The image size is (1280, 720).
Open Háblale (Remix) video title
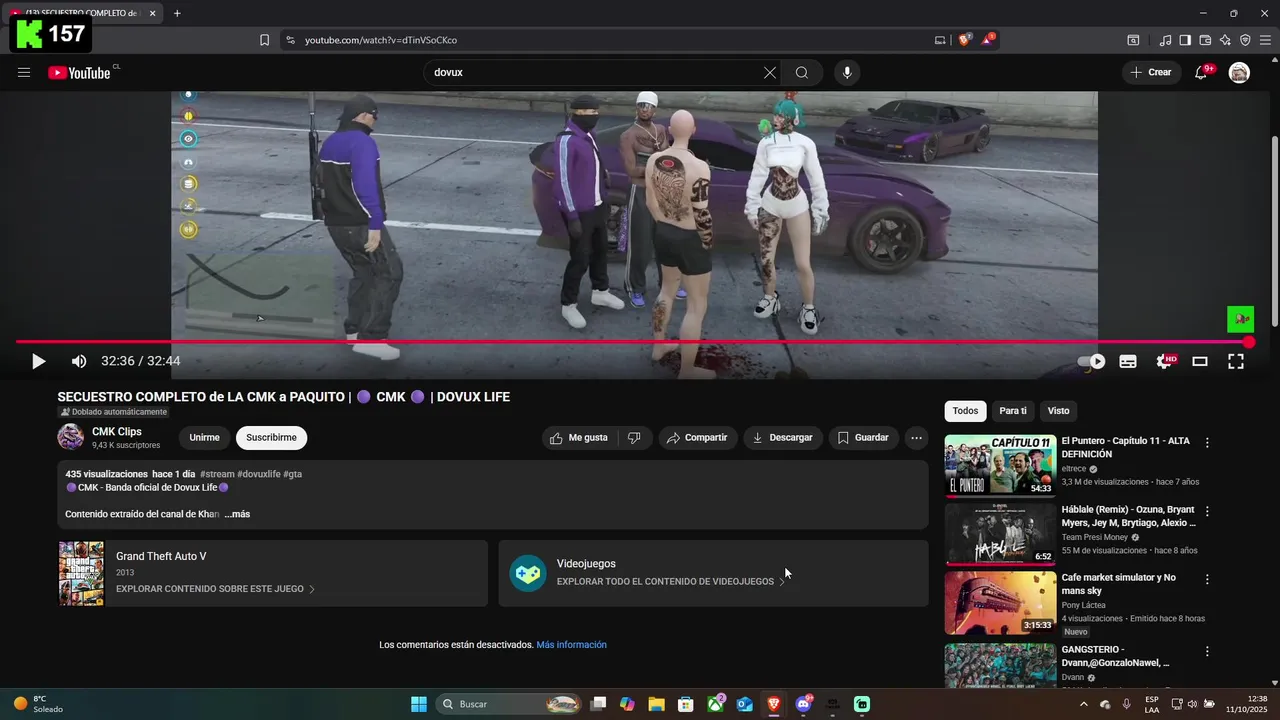point(1128,516)
